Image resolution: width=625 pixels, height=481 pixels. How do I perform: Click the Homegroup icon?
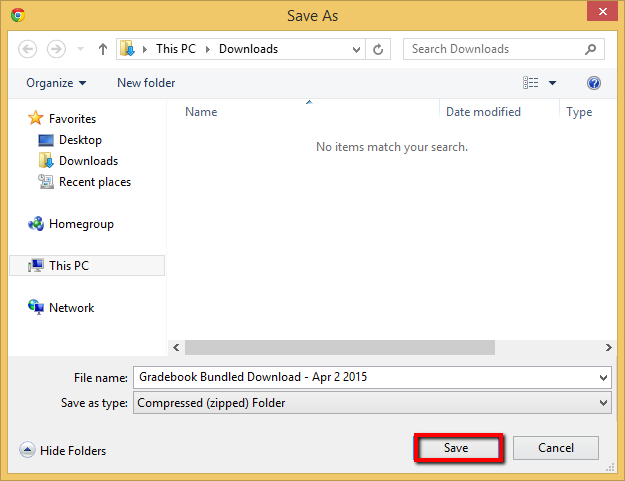[x=36, y=224]
